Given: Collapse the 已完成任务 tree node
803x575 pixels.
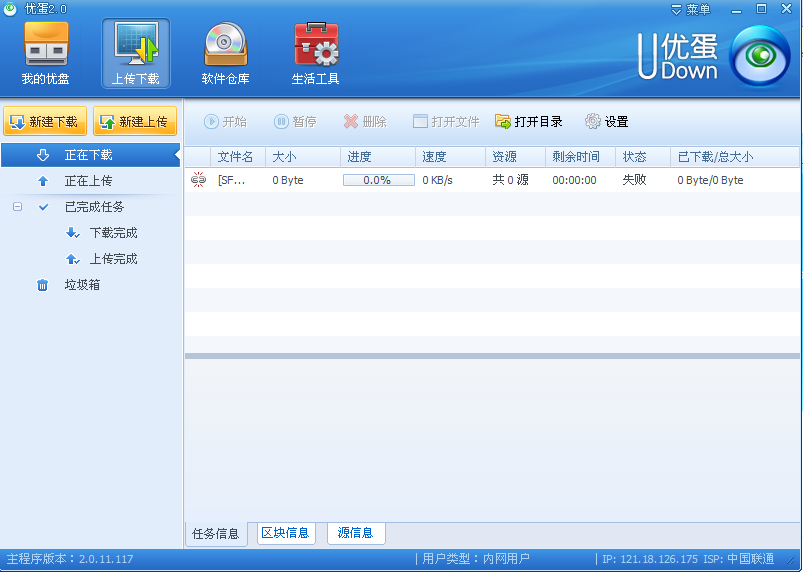Looking at the screenshot, I should [x=17, y=207].
